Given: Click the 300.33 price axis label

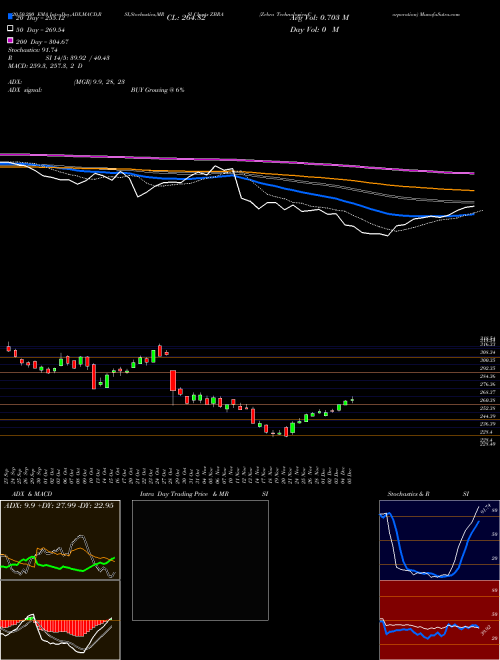Looking at the screenshot, I should point(489,360).
